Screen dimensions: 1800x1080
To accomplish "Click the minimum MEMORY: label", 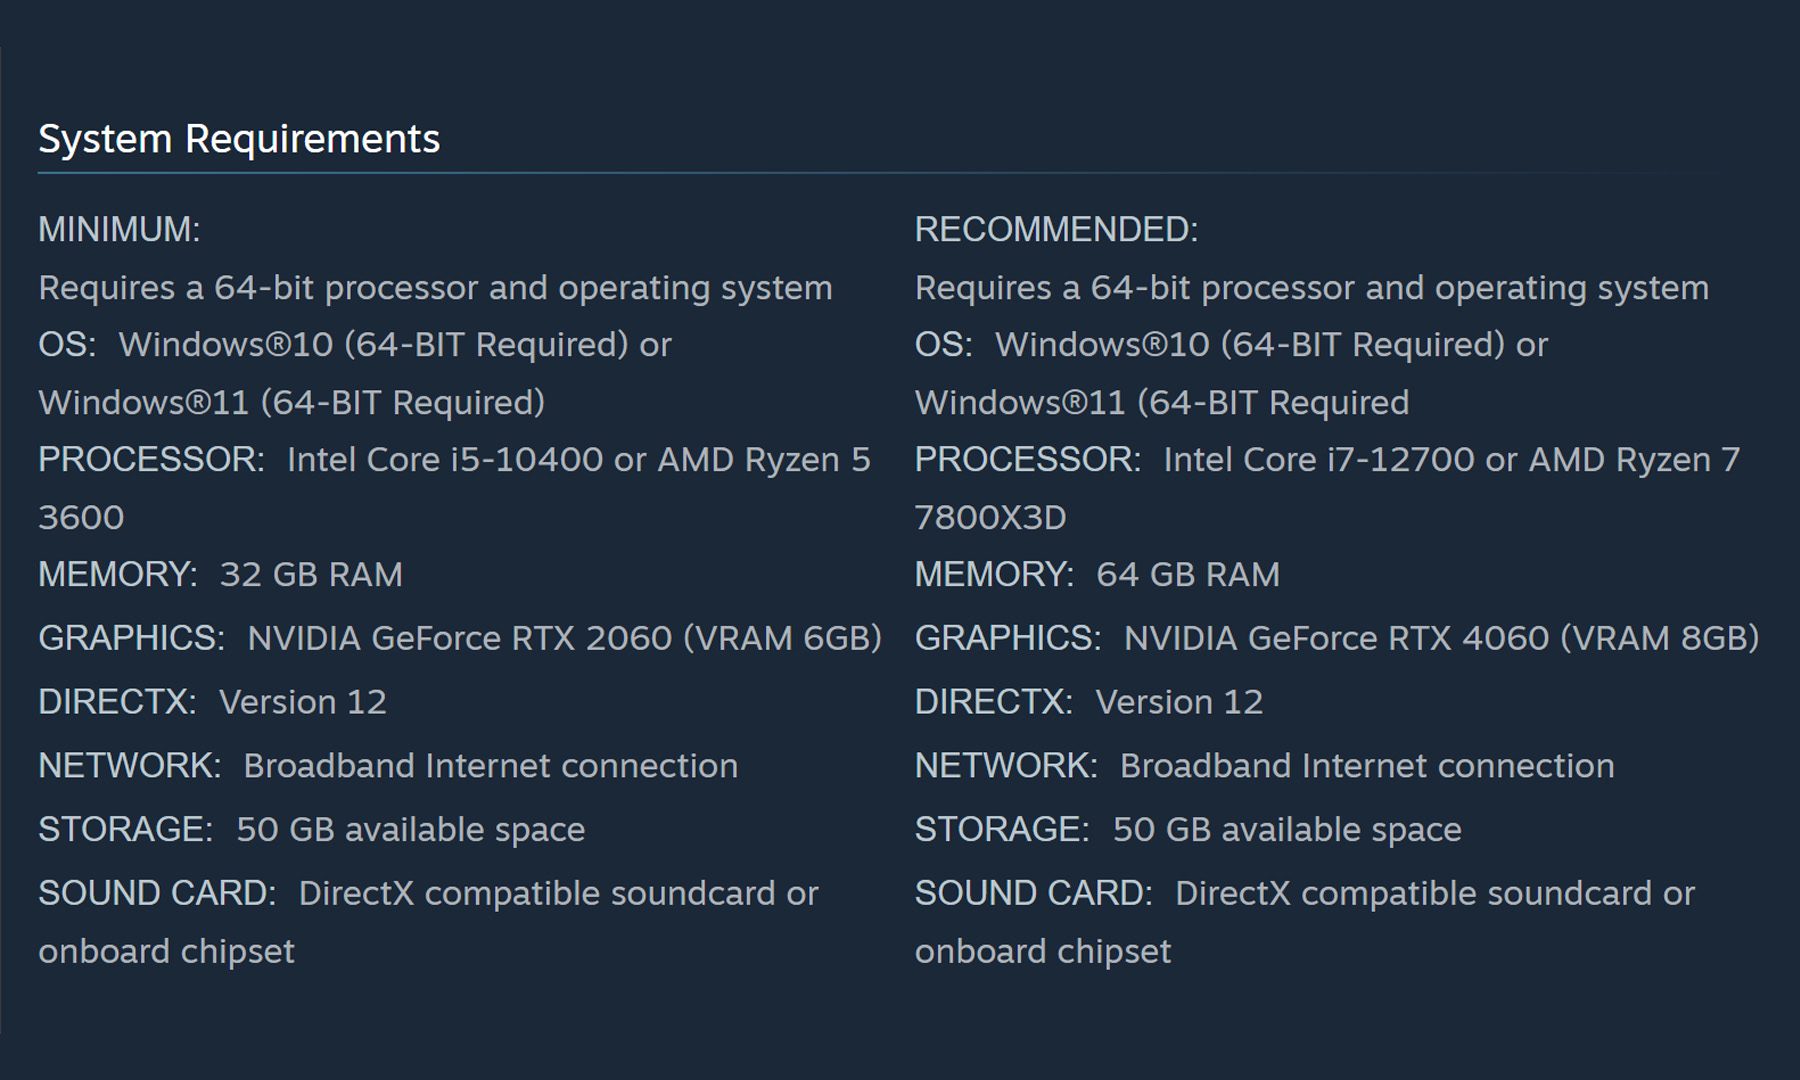I will coord(118,575).
